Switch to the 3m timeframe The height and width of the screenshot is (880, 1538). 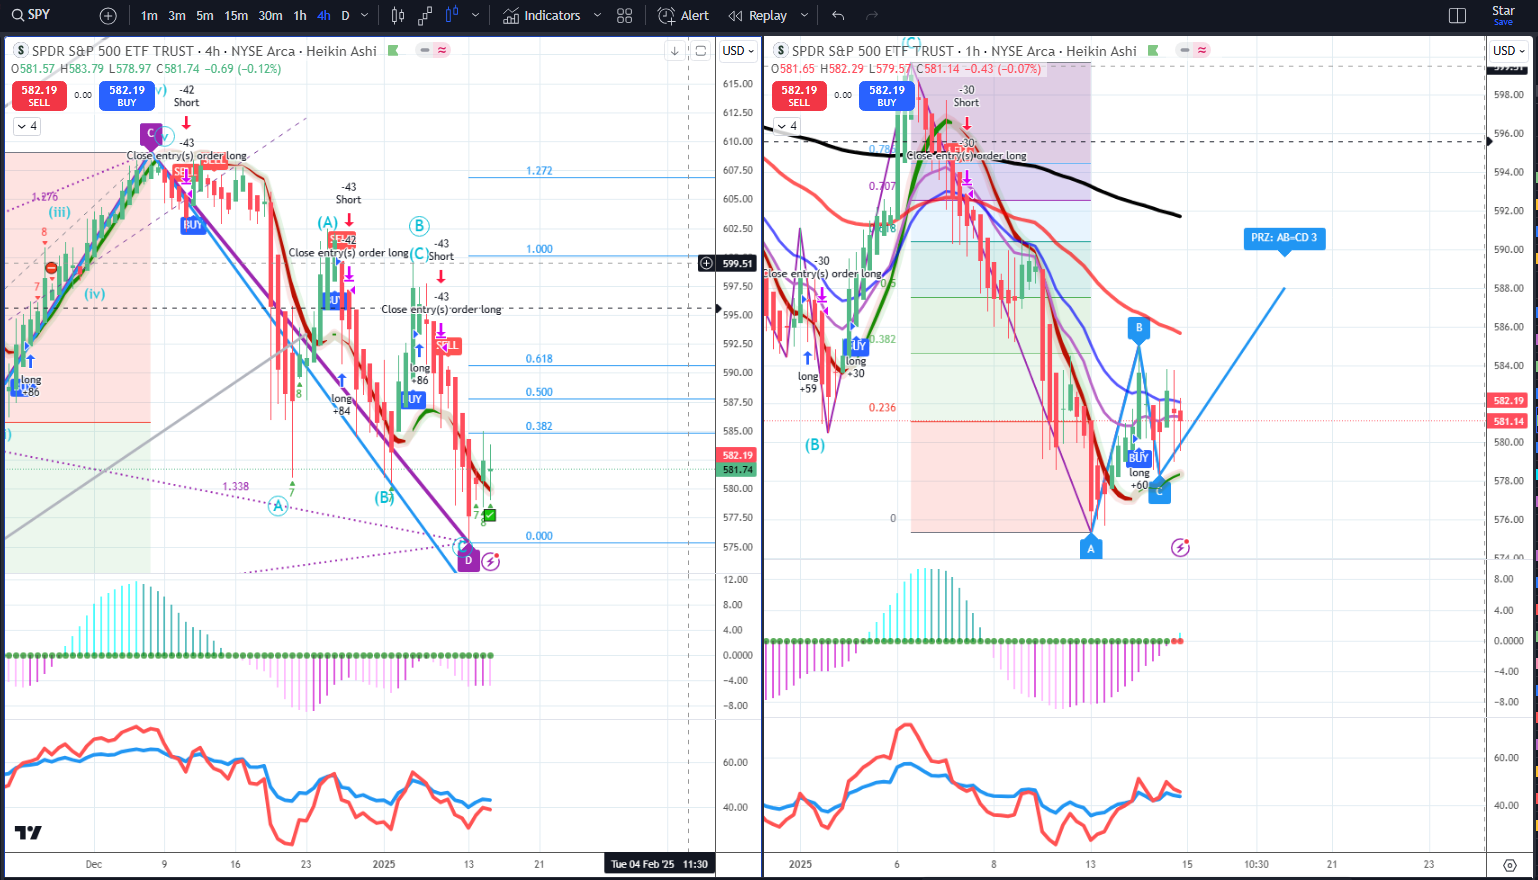[177, 16]
